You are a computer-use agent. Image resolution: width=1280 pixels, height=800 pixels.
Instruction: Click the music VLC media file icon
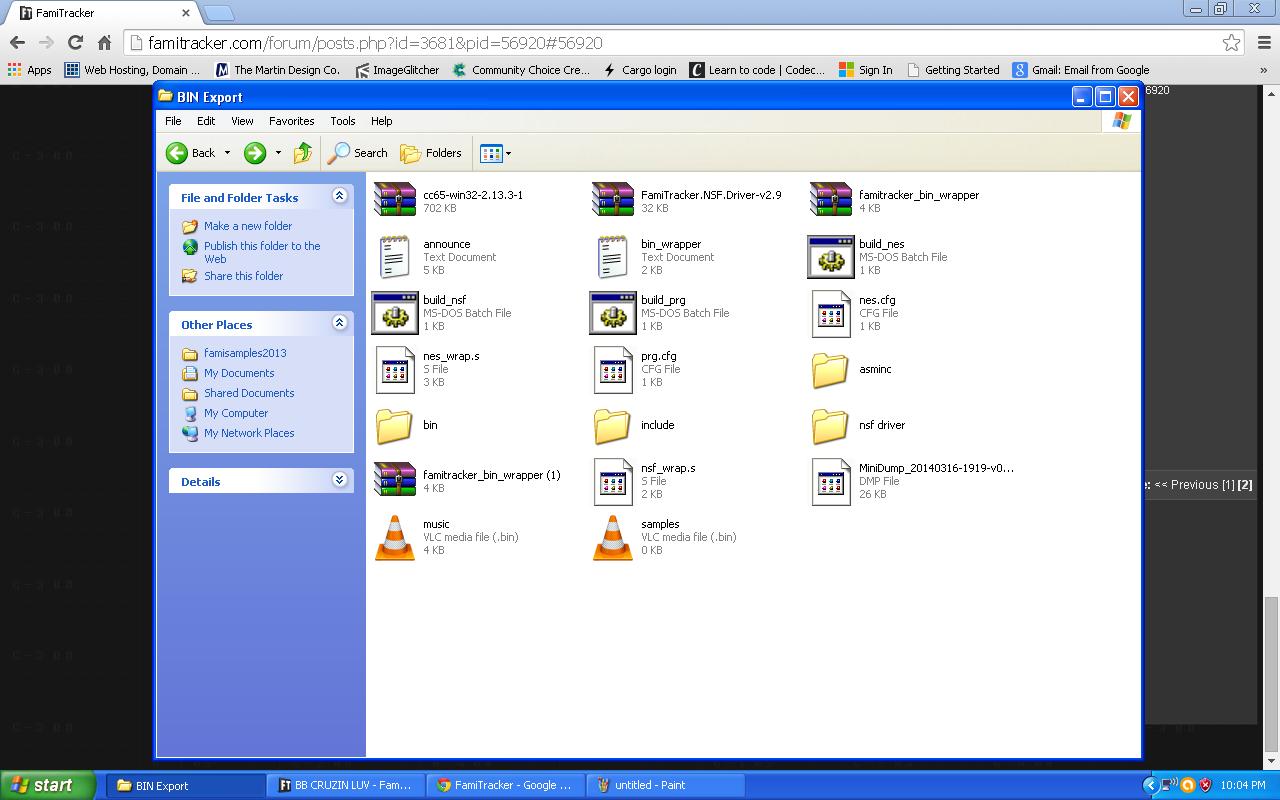click(394, 537)
